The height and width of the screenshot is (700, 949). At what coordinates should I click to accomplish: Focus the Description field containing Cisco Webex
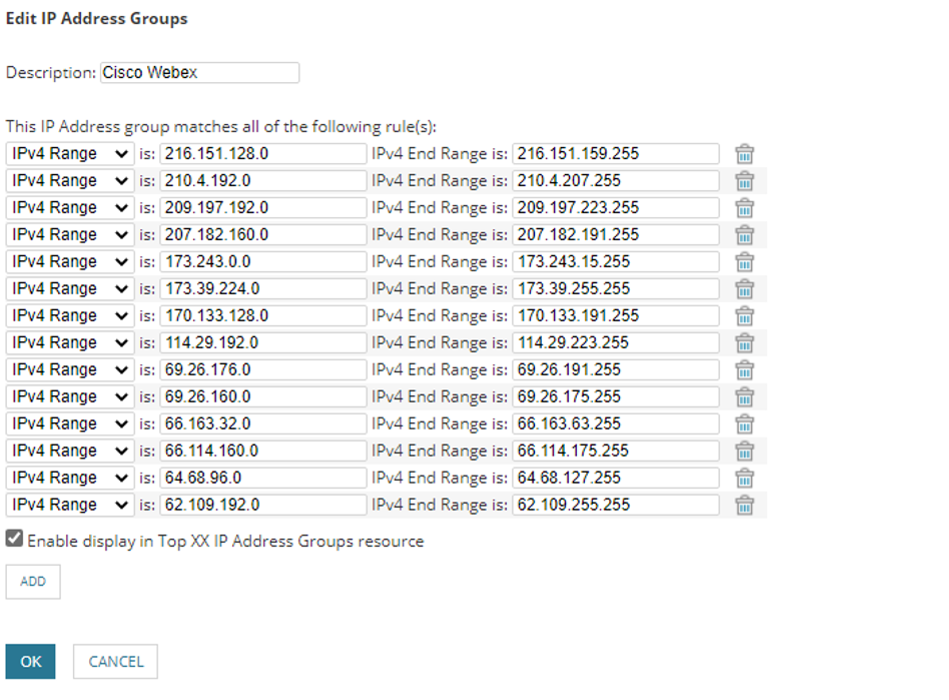click(x=200, y=73)
